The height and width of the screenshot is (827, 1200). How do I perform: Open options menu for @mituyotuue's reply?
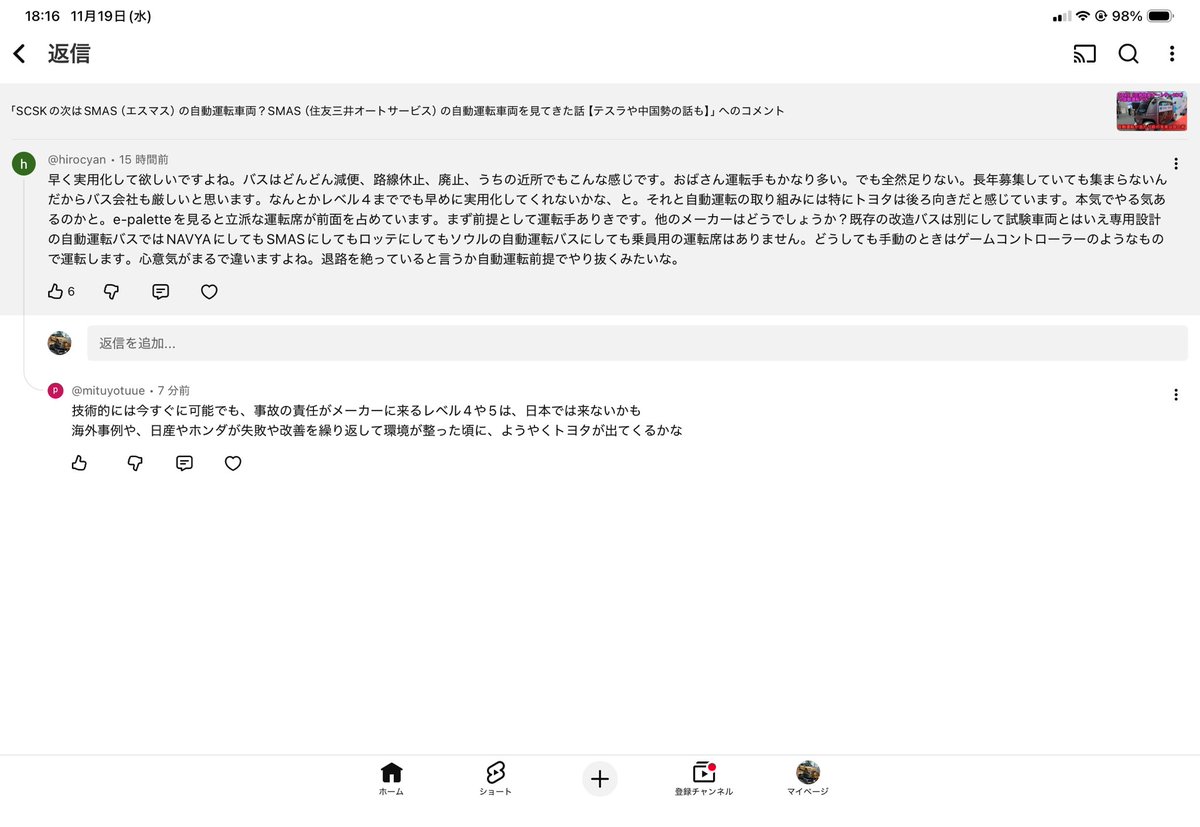(x=1176, y=395)
